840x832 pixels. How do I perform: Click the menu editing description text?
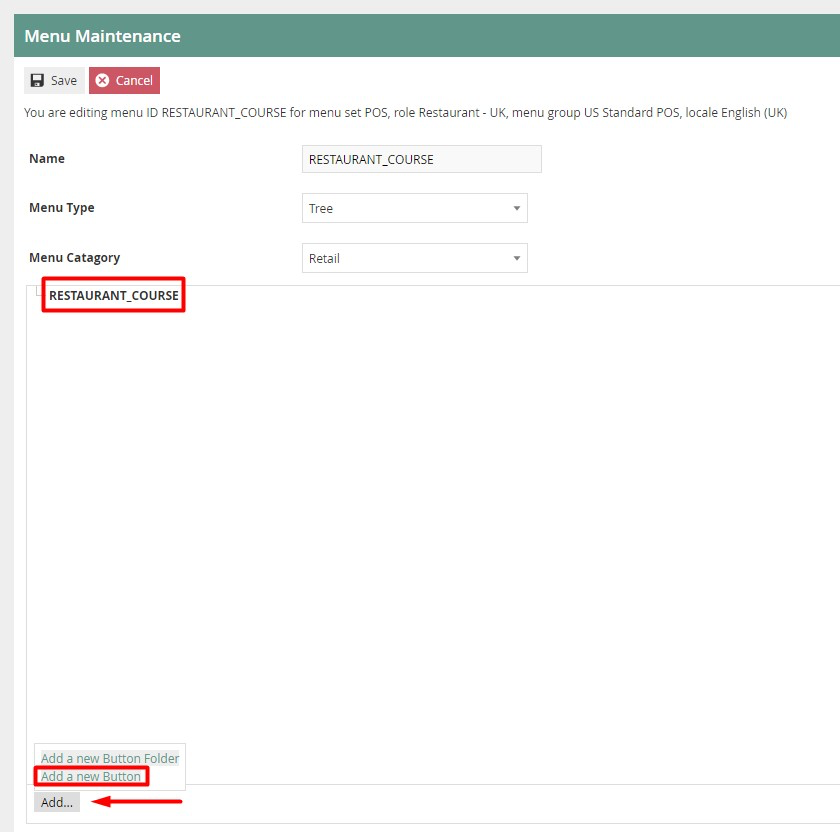click(x=405, y=112)
